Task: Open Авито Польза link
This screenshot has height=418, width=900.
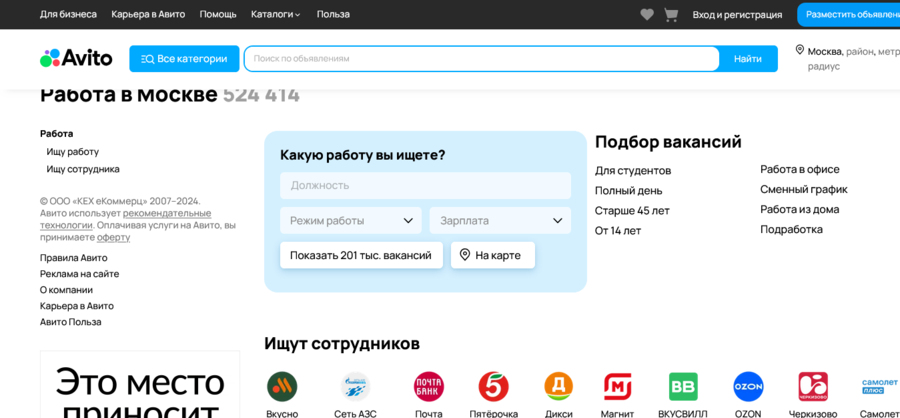Action: pos(71,322)
